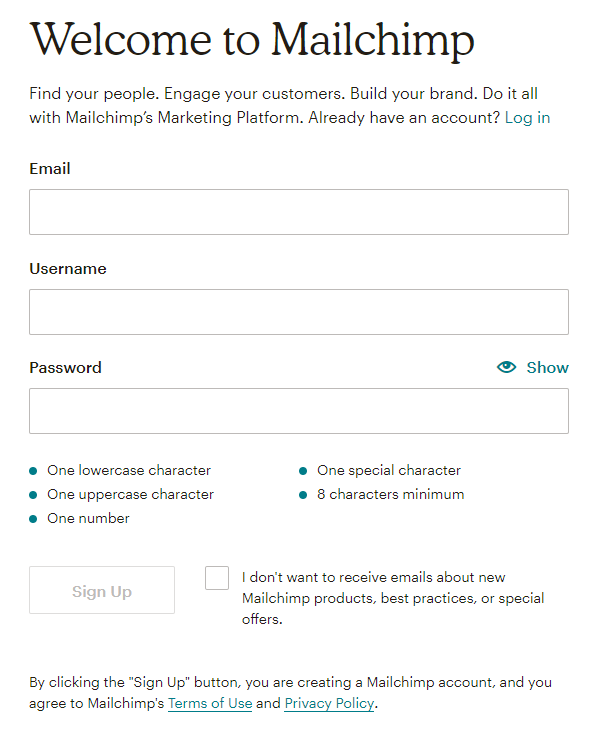The height and width of the screenshot is (734, 599).
Task: Click the bullet for One lowercase character
Action: (x=33, y=471)
